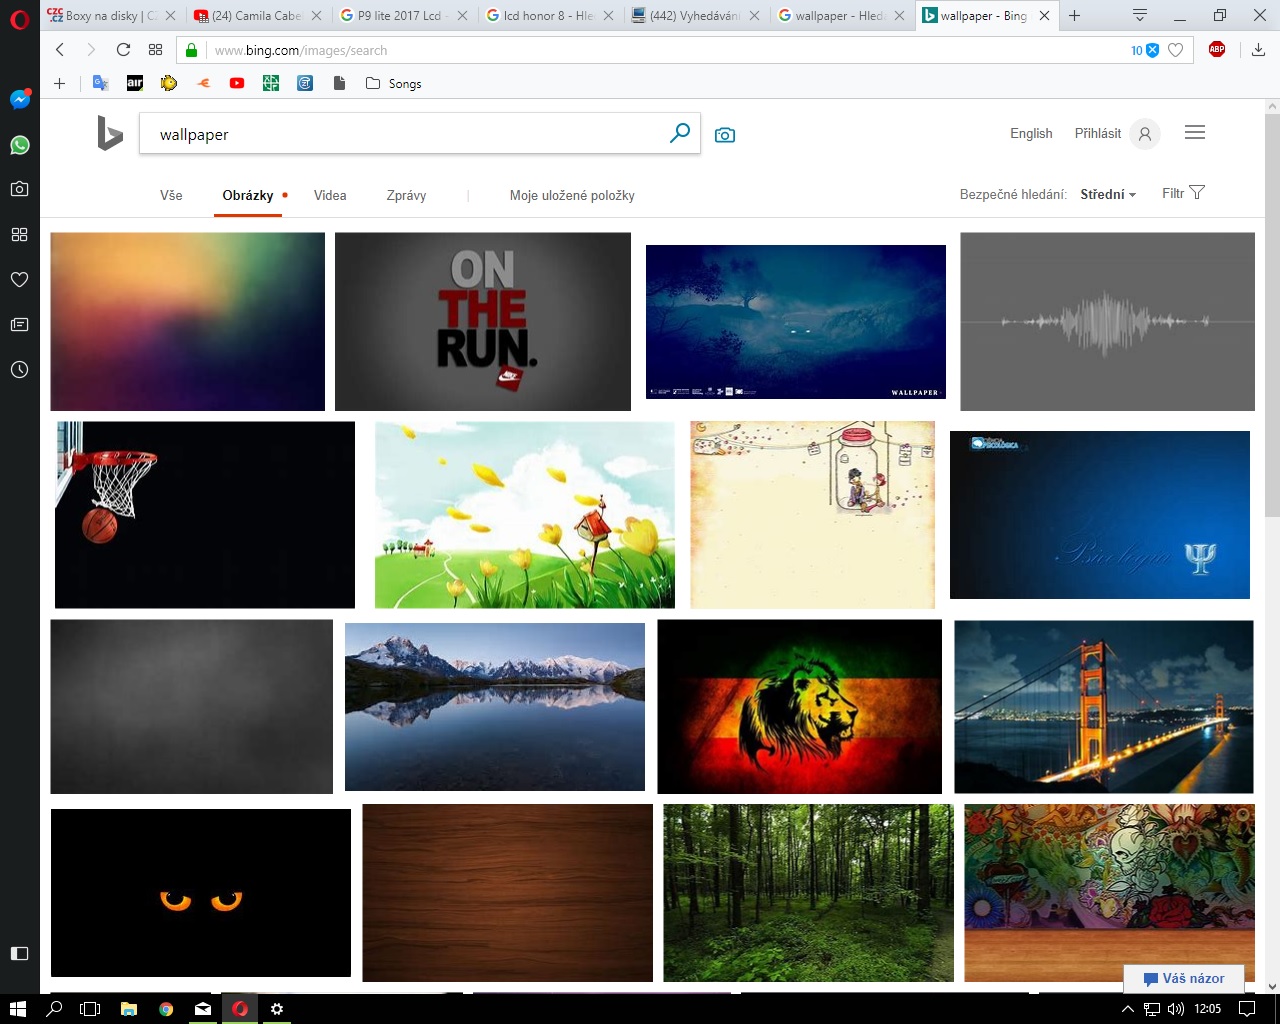Viewport: 1280px width, 1024px height.
Task: Open the Google Translate bookmark
Action: 100,83
